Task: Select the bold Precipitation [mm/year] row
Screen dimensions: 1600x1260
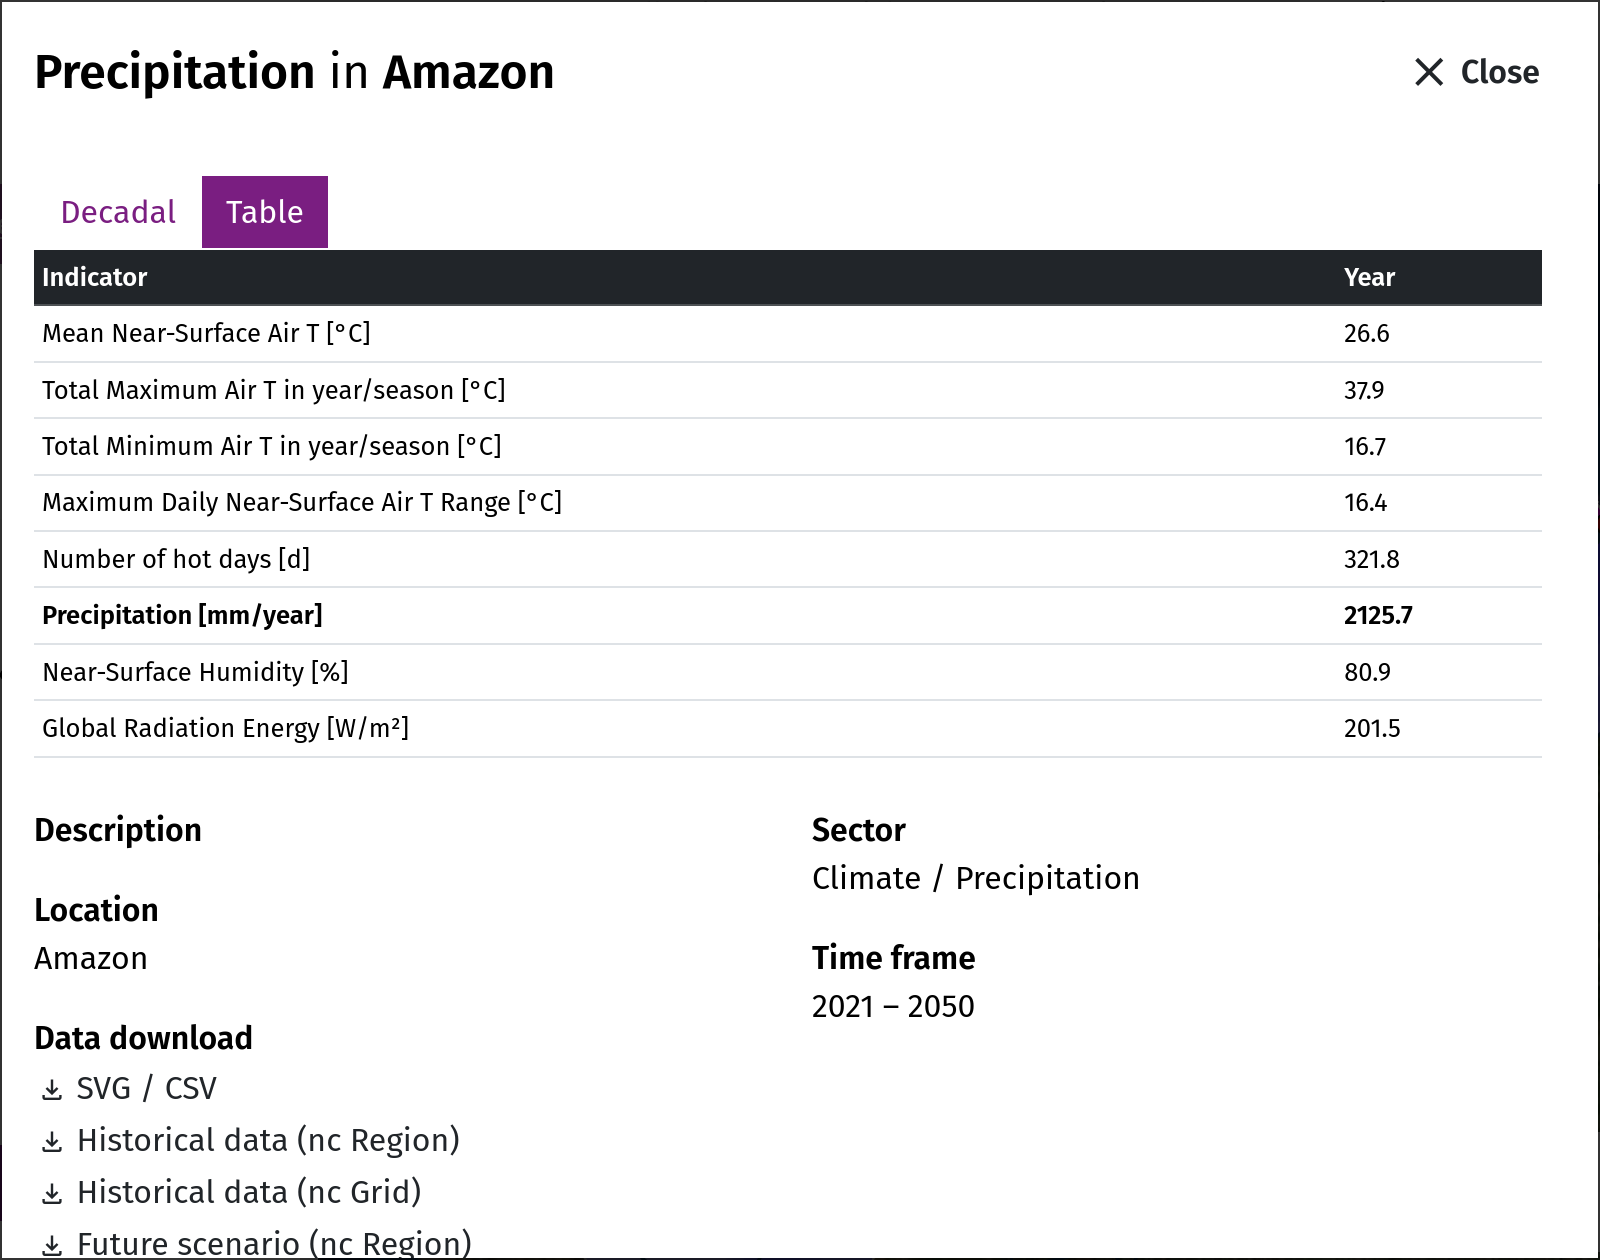Action: (788, 616)
